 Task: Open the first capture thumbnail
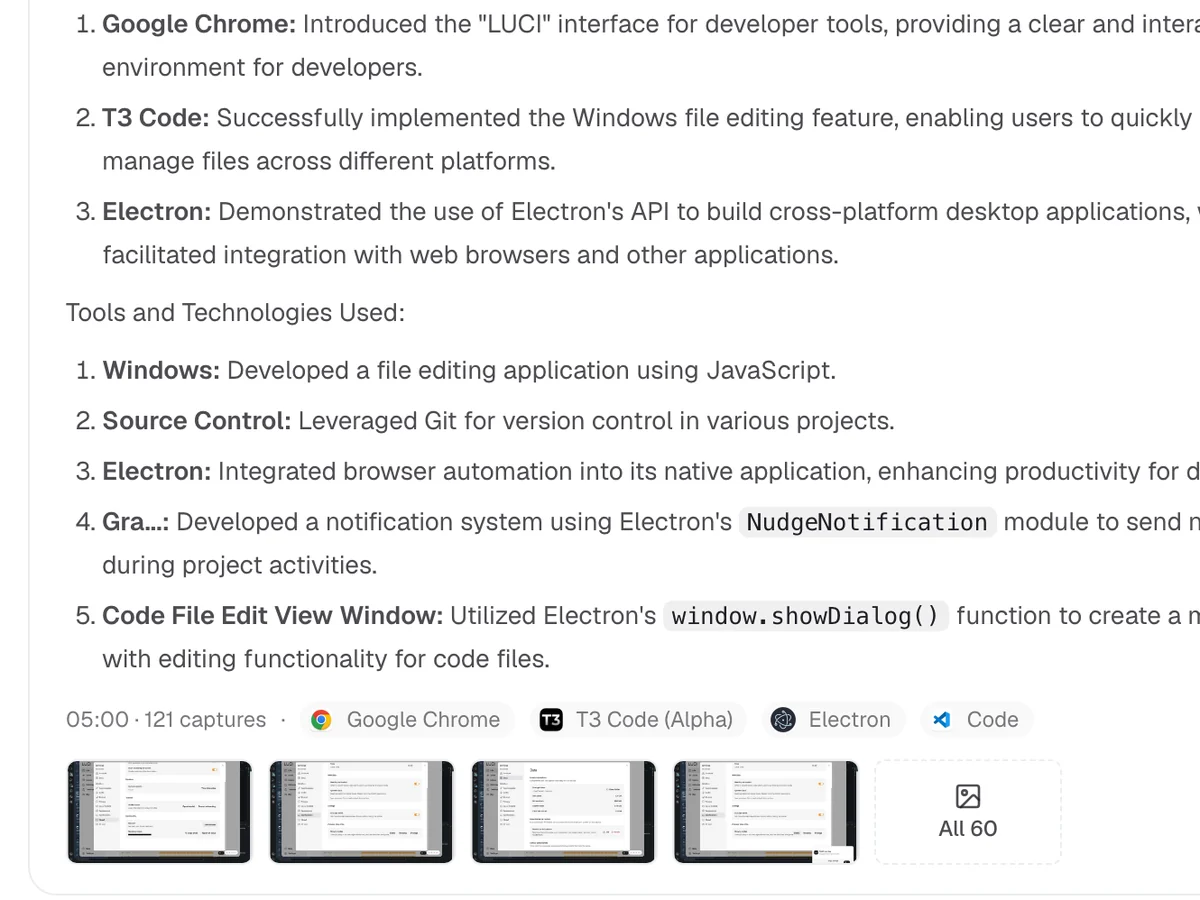click(x=160, y=811)
